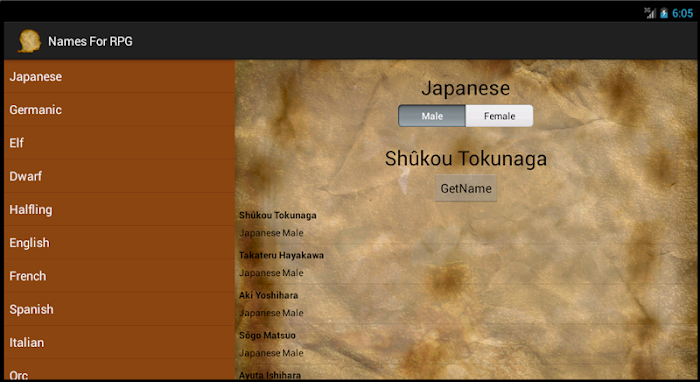The width and height of the screenshot is (700, 382).
Task: Tap the battery status icon
Action: (664, 13)
